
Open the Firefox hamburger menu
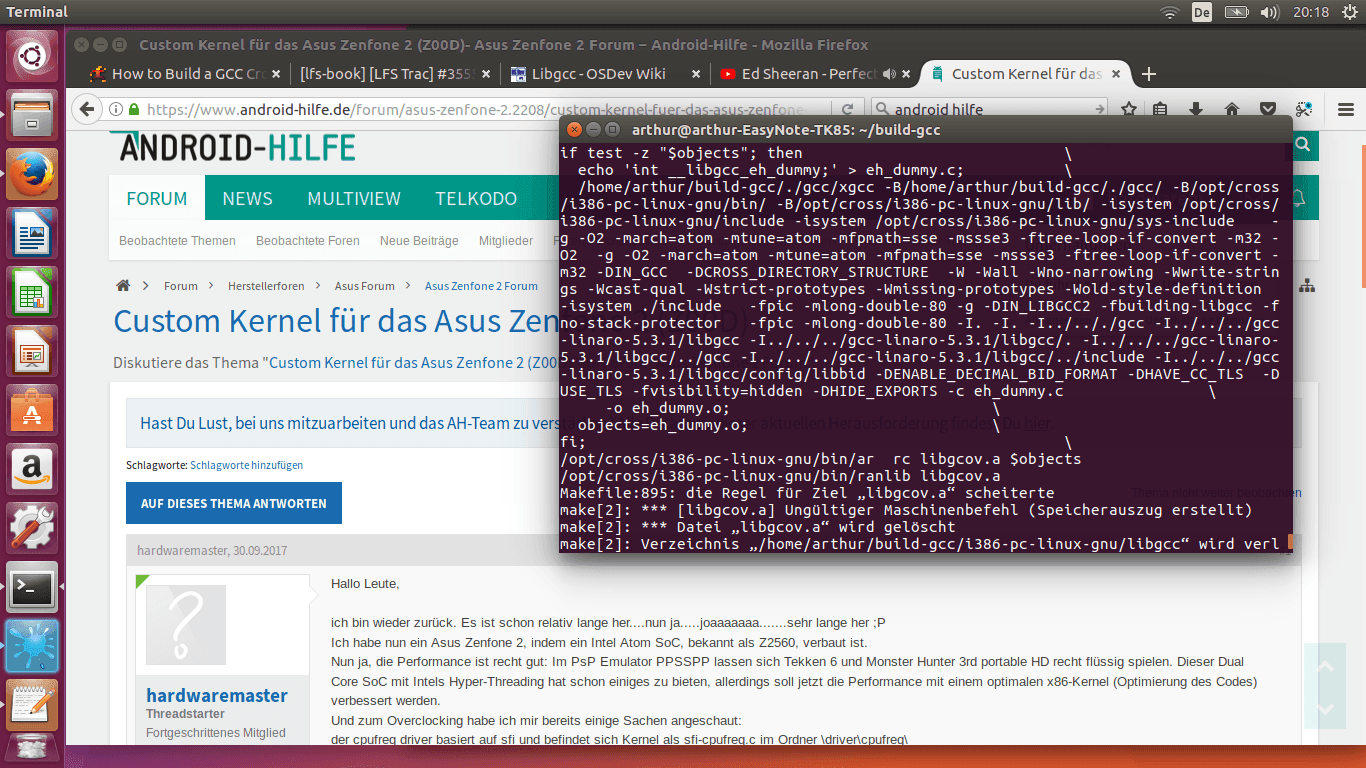coord(1347,109)
